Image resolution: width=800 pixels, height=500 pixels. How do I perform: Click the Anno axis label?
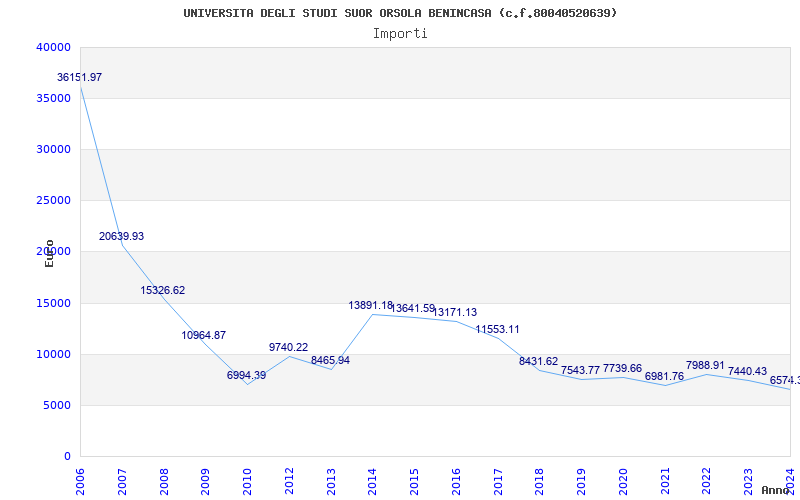(776, 490)
